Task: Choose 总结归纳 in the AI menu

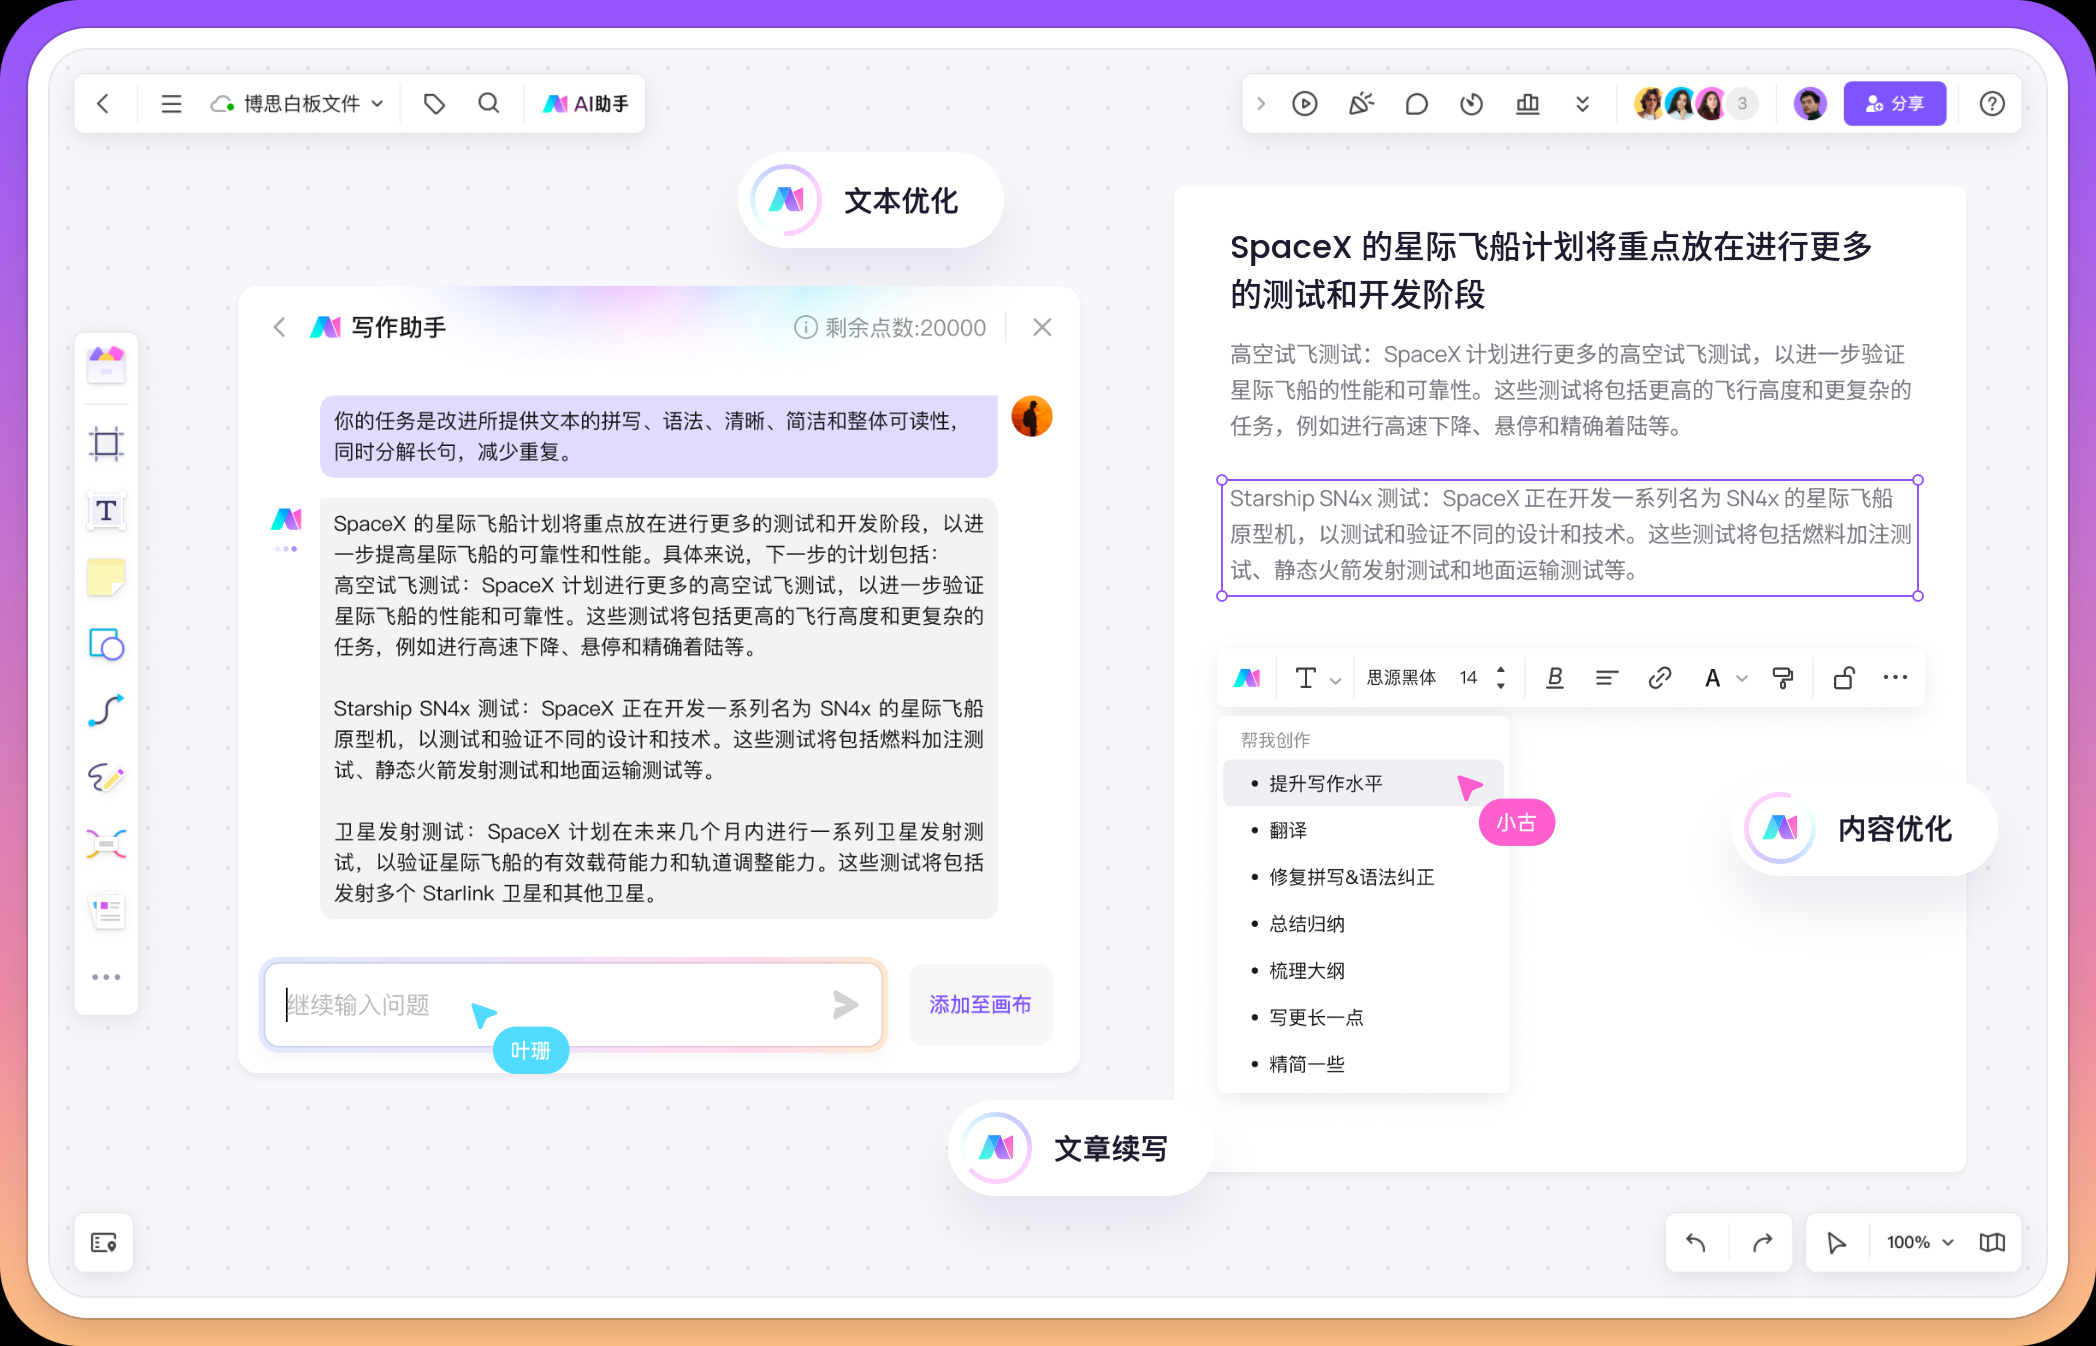Action: coord(1306,923)
